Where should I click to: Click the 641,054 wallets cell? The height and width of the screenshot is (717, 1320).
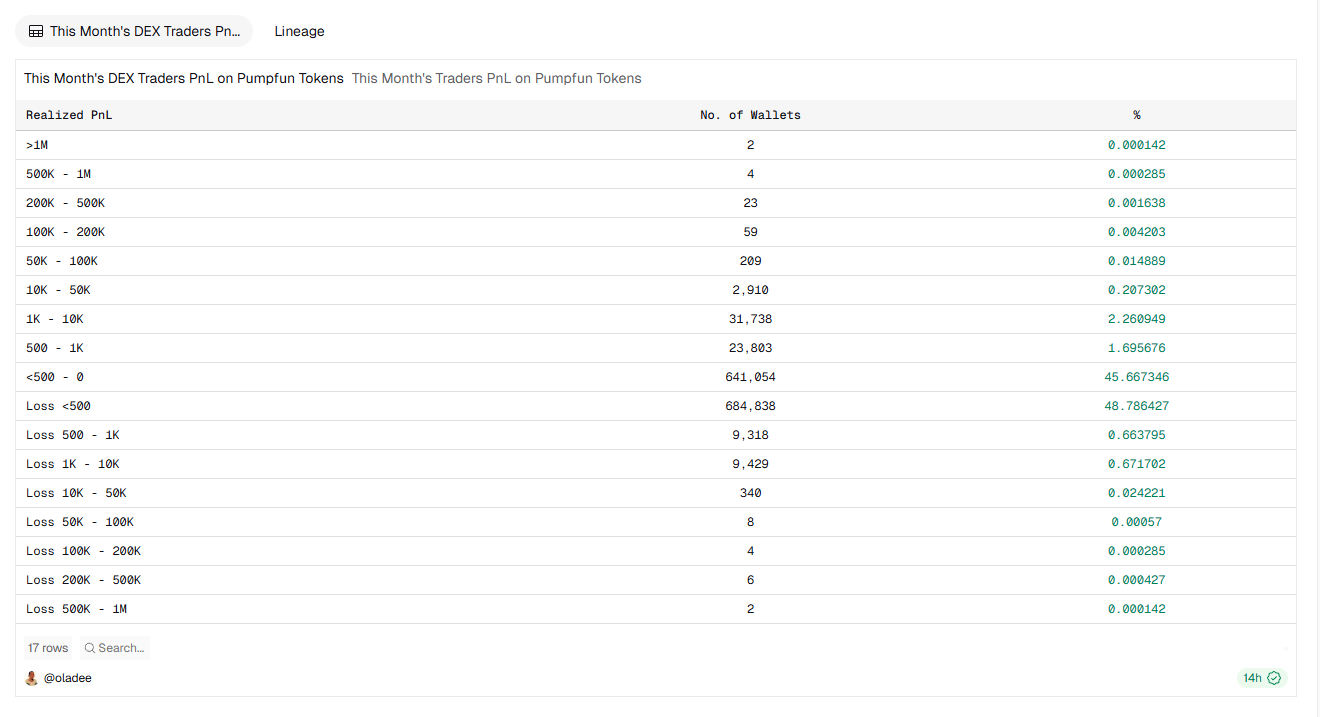750,377
